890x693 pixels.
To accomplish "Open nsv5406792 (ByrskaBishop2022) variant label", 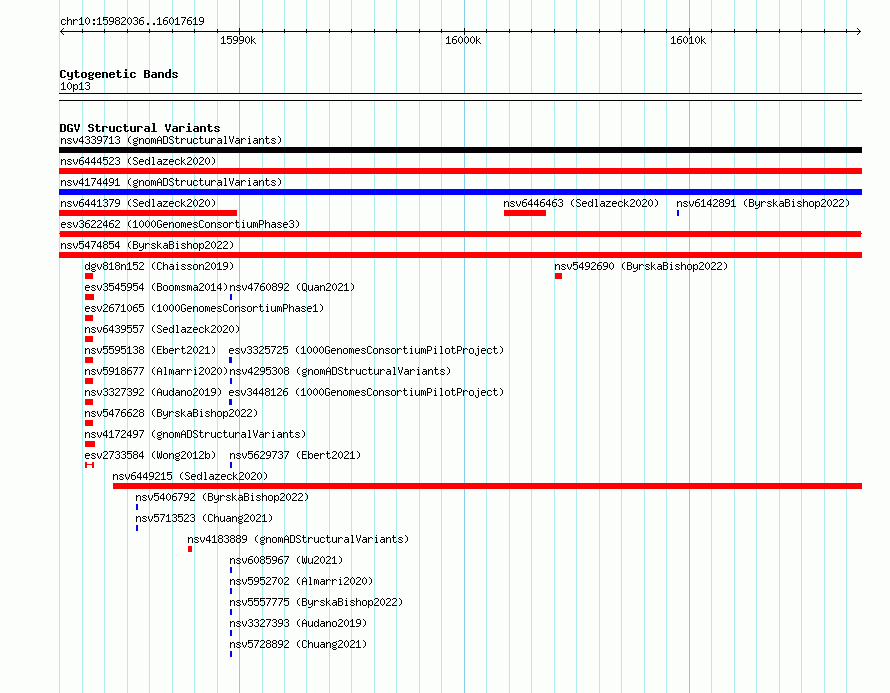I will (x=222, y=497).
